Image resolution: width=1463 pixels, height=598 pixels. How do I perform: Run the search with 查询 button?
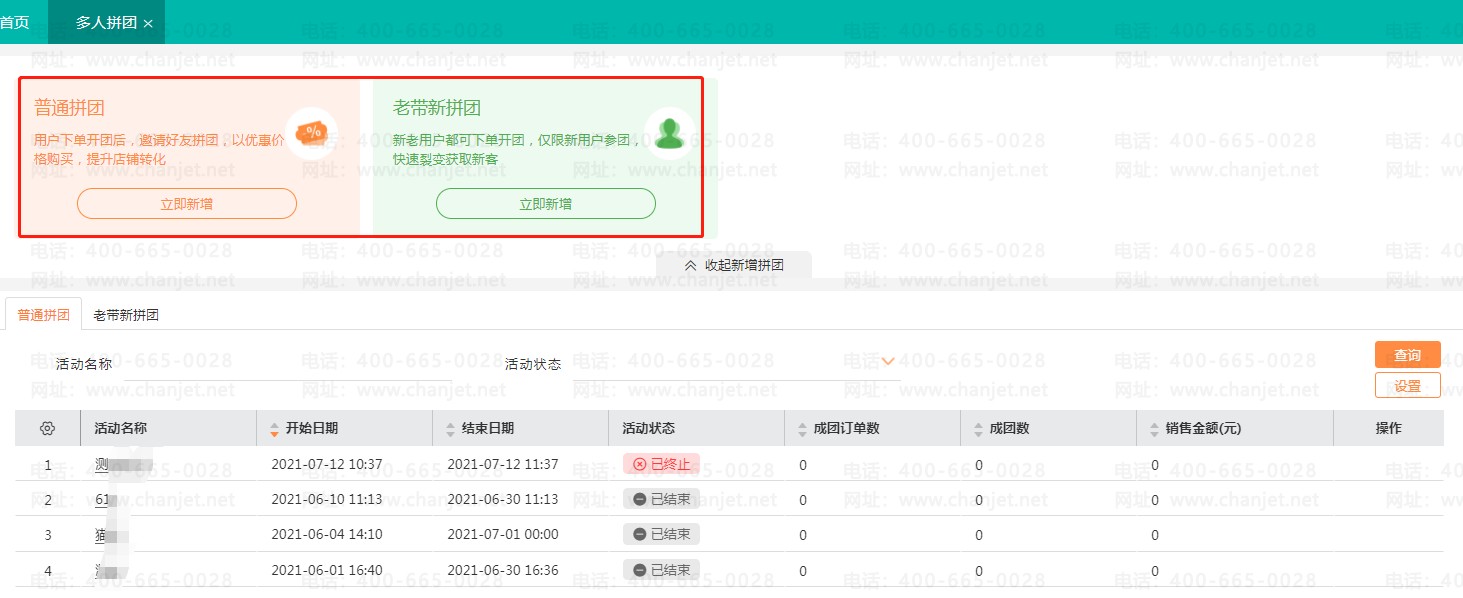point(1408,355)
